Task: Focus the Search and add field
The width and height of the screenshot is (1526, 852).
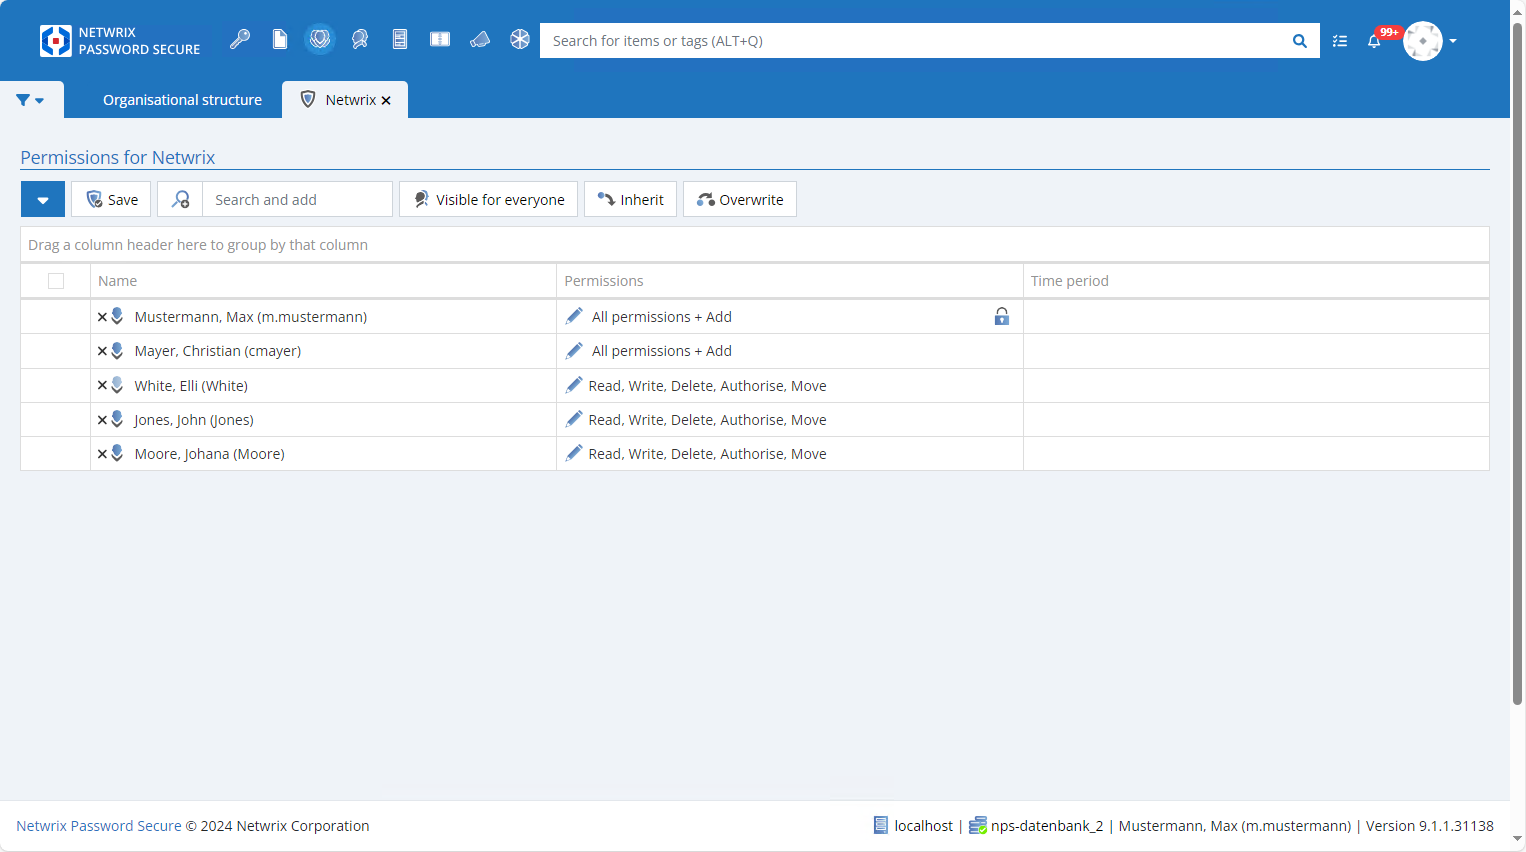Action: [297, 199]
